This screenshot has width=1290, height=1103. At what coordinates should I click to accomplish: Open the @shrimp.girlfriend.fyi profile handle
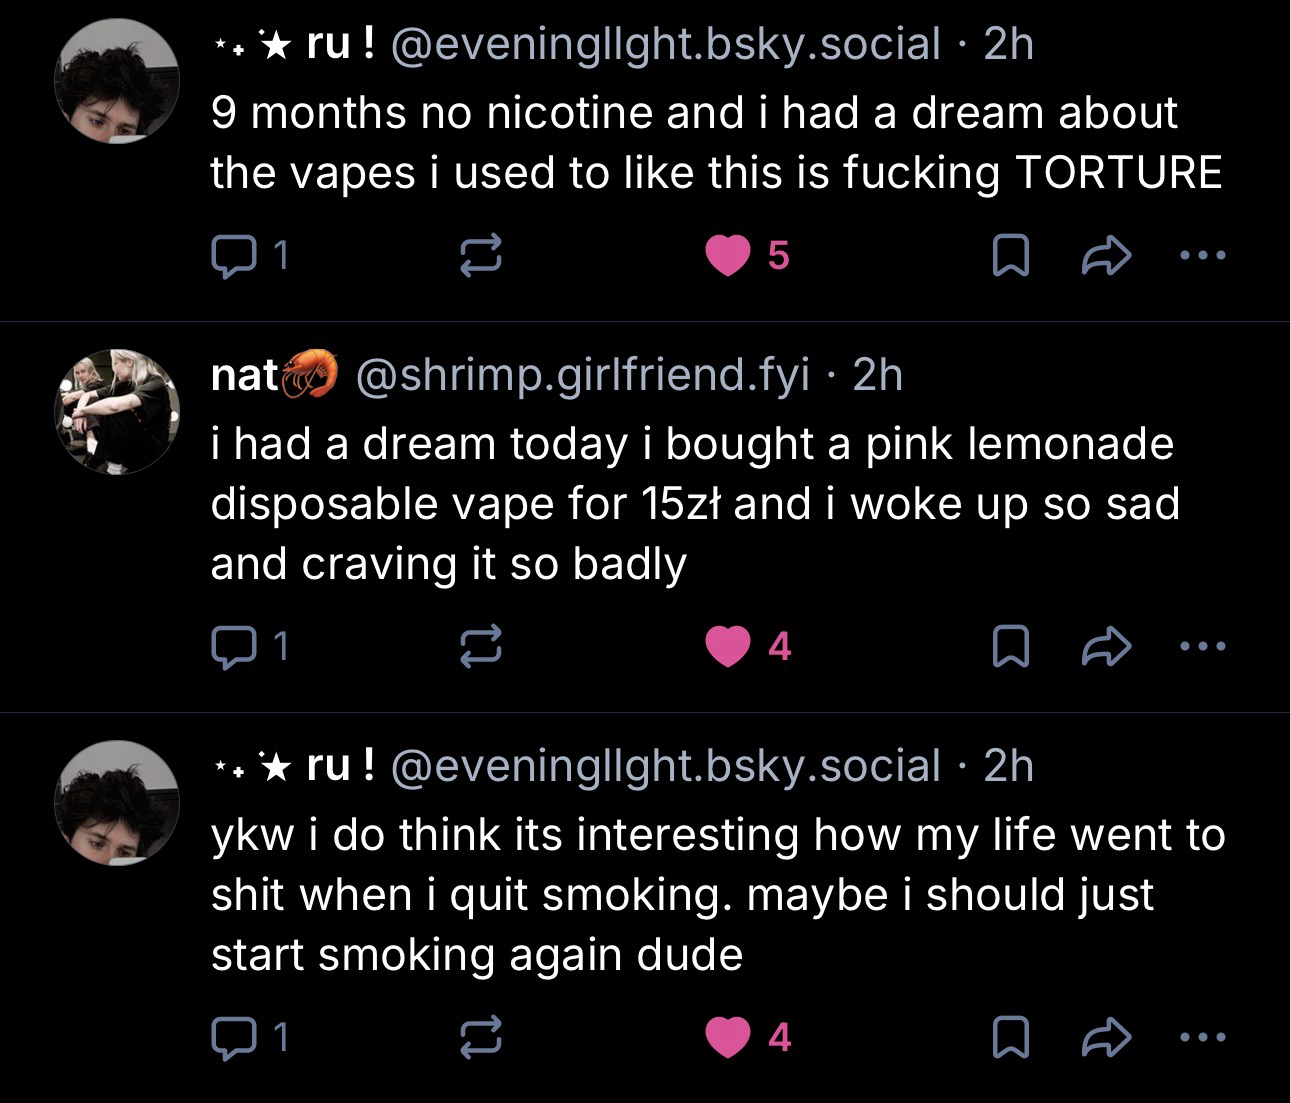582,375
